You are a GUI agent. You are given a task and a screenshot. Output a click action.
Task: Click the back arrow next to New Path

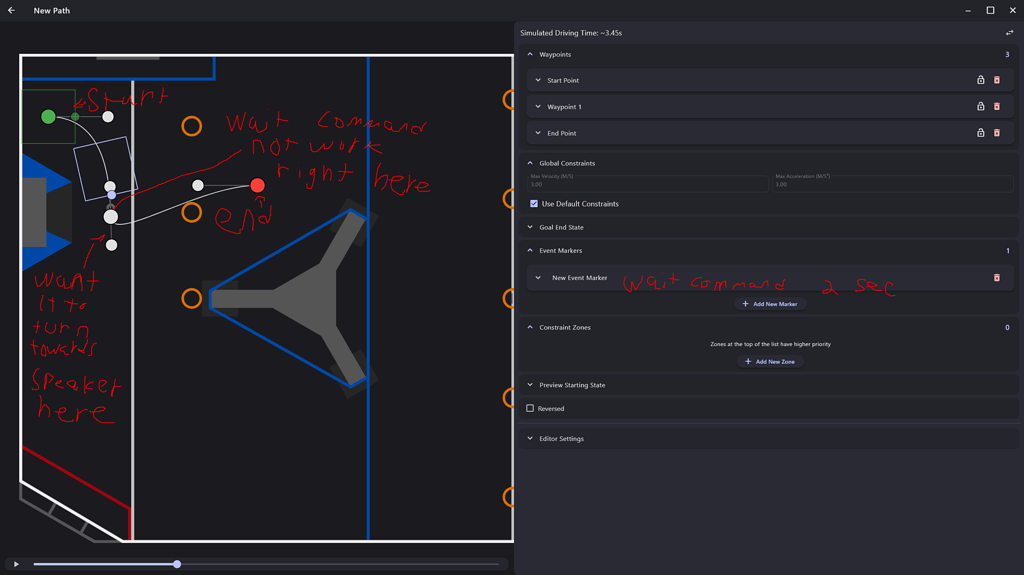pos(11,11)
